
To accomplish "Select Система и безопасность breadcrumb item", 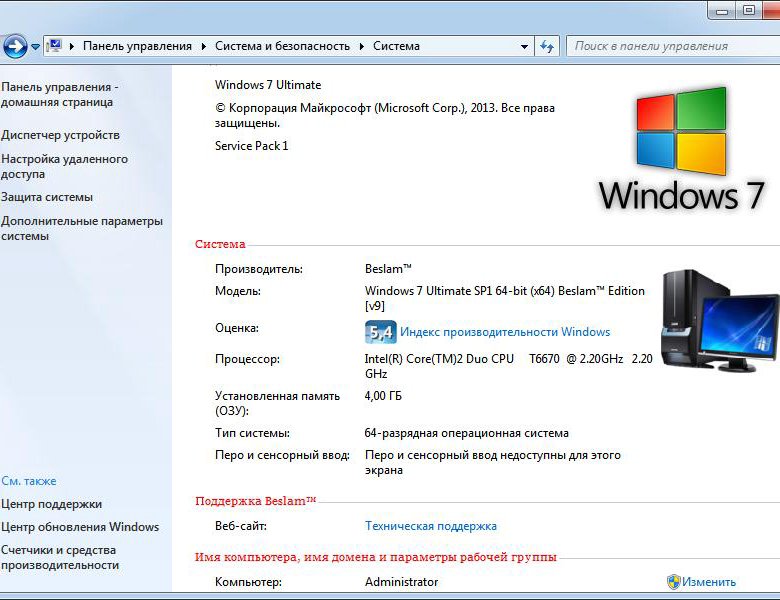I will coord(282,46).
